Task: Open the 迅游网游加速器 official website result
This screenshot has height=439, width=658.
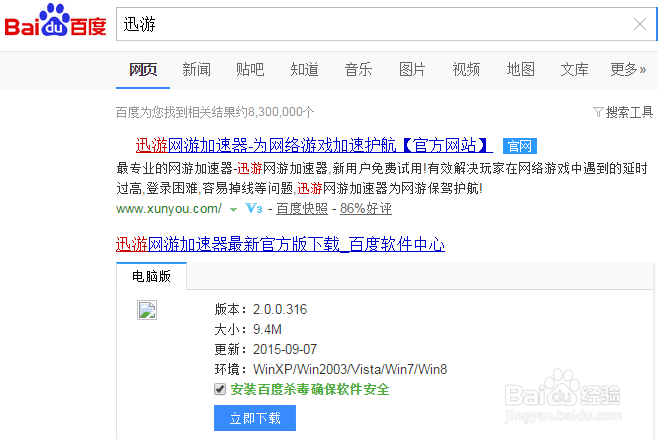Action: tap(314, 146)
